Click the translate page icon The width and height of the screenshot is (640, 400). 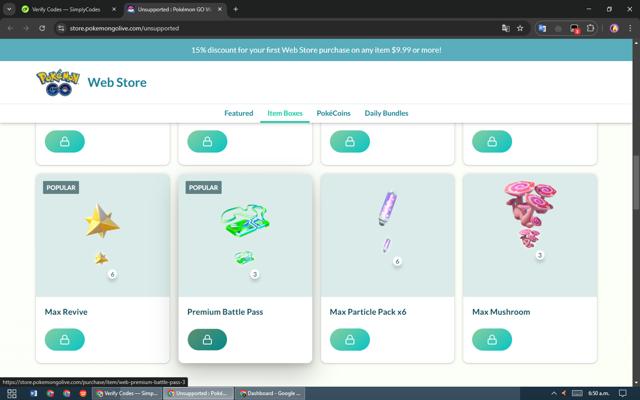505,28
